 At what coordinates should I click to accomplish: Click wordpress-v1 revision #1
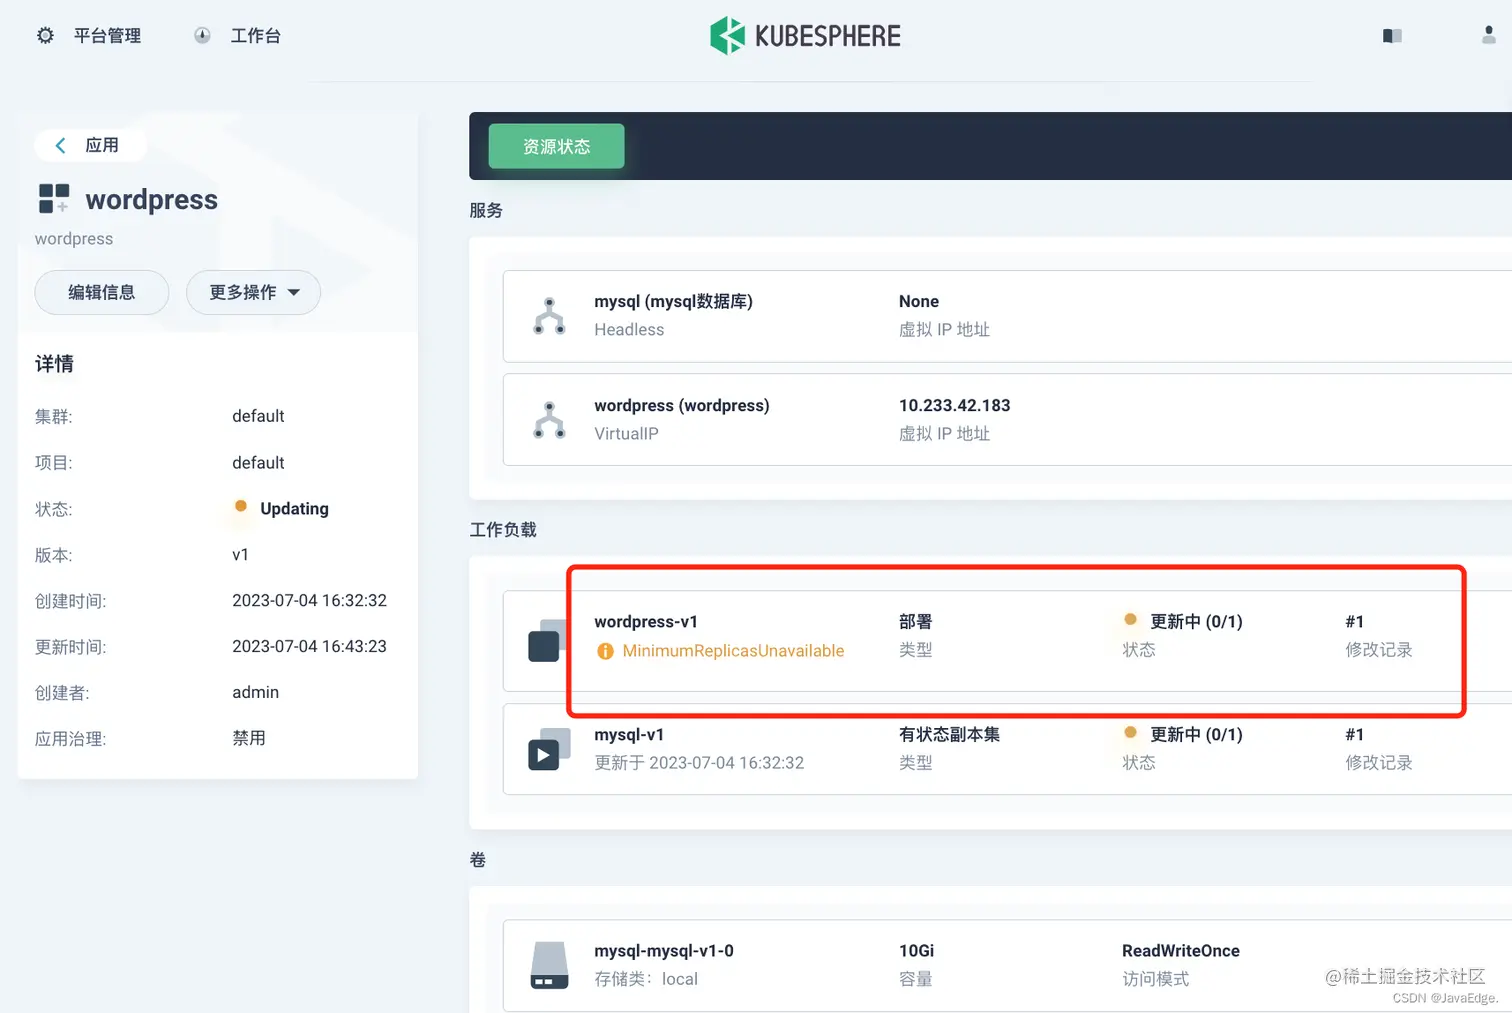tap(1355, 621)
